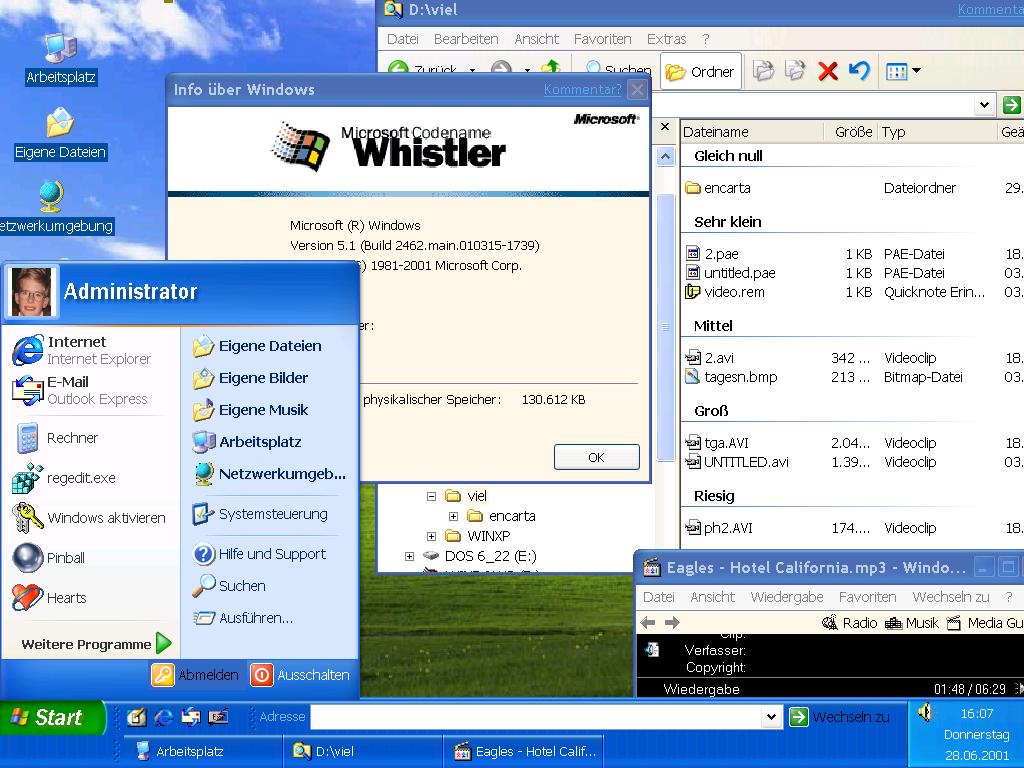This screenshot has width=1024, height=768.
Task: Select the Arbeitsplatz desktop icon
Action: point(61,59)
